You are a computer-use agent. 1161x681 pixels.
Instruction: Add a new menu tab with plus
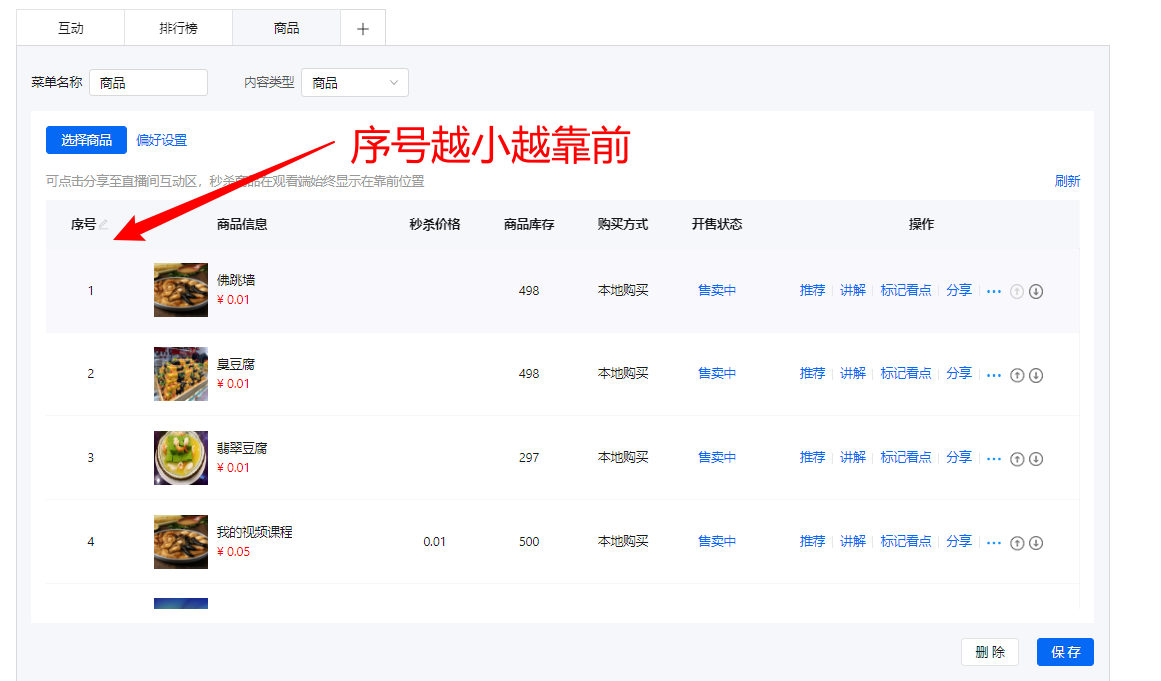363,29
